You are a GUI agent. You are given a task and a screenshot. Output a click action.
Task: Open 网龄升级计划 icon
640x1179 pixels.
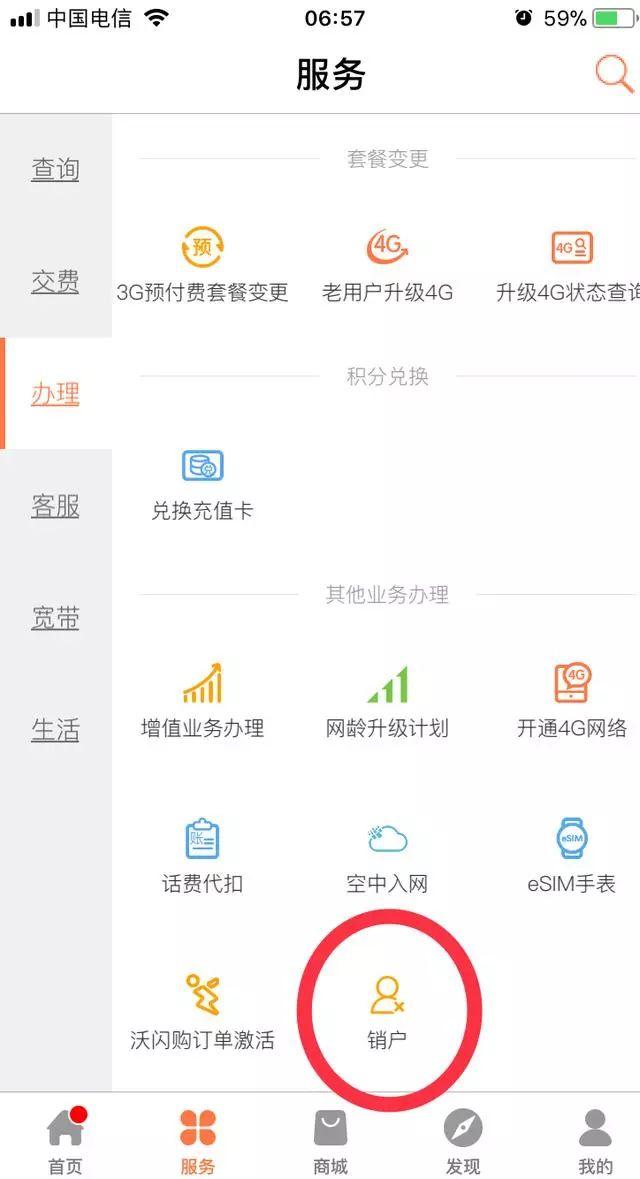pyautogui.click(x=387, y=684)
